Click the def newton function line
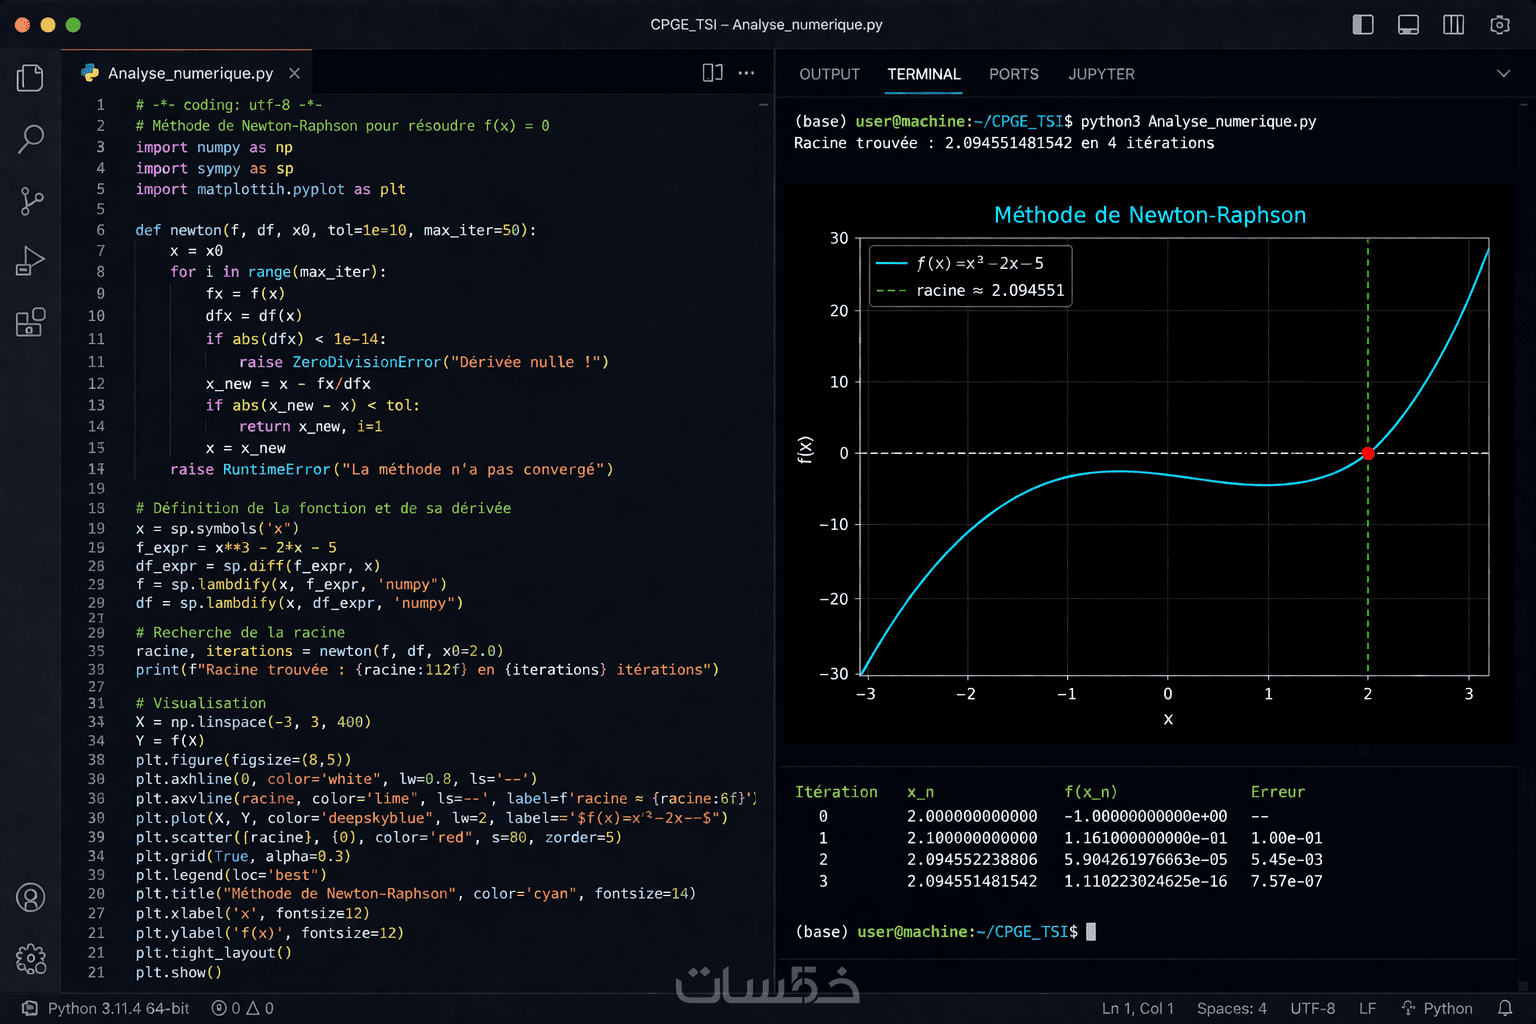This screenshot has width=1536, height=1024. coord(336,230)
